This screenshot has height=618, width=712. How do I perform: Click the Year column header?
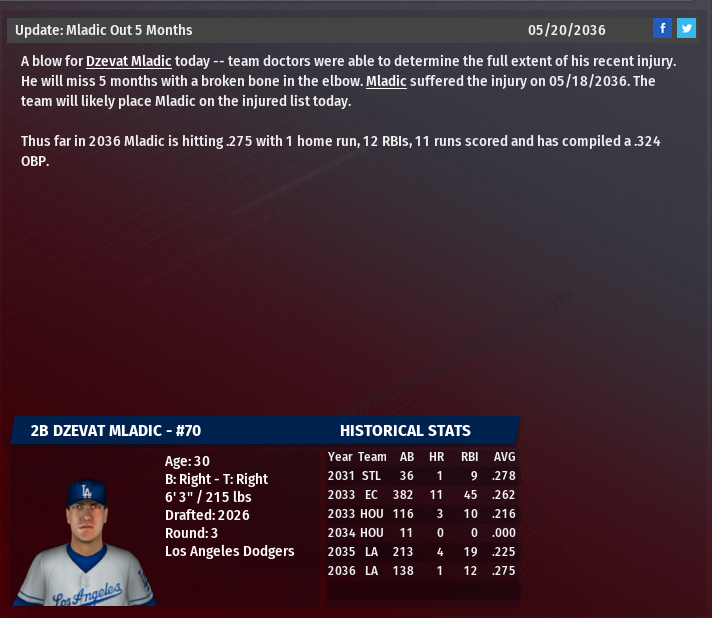tap(340, 457)
